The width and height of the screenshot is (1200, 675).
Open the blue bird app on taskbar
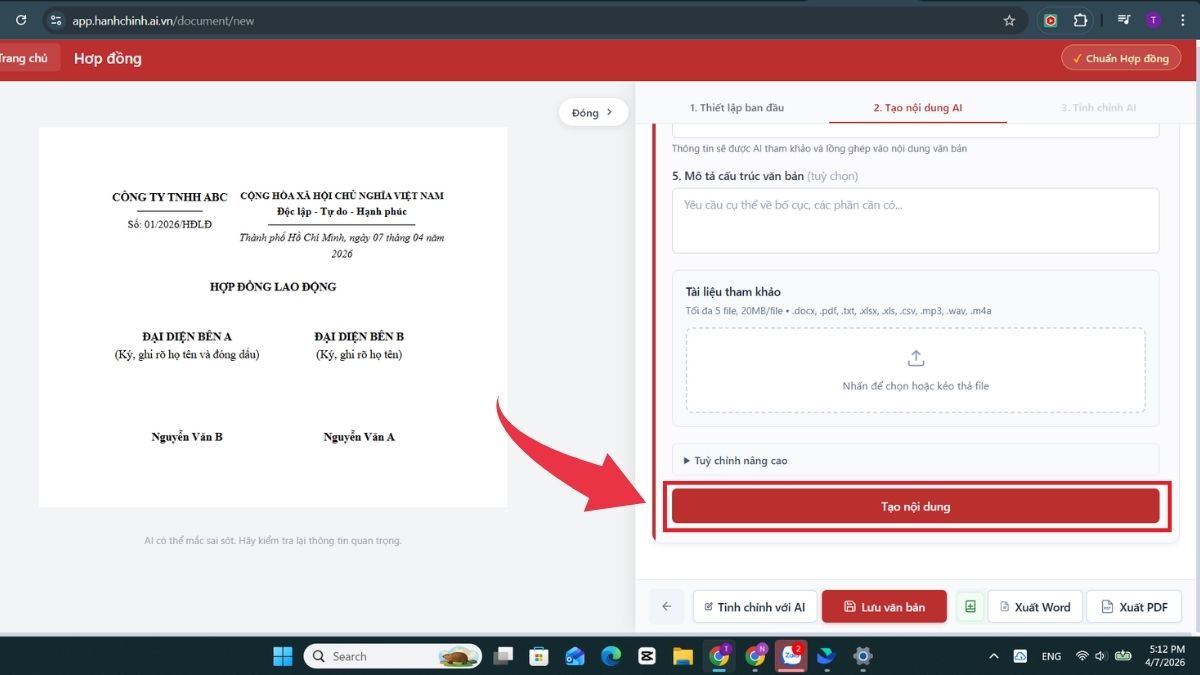pos(827,656)
